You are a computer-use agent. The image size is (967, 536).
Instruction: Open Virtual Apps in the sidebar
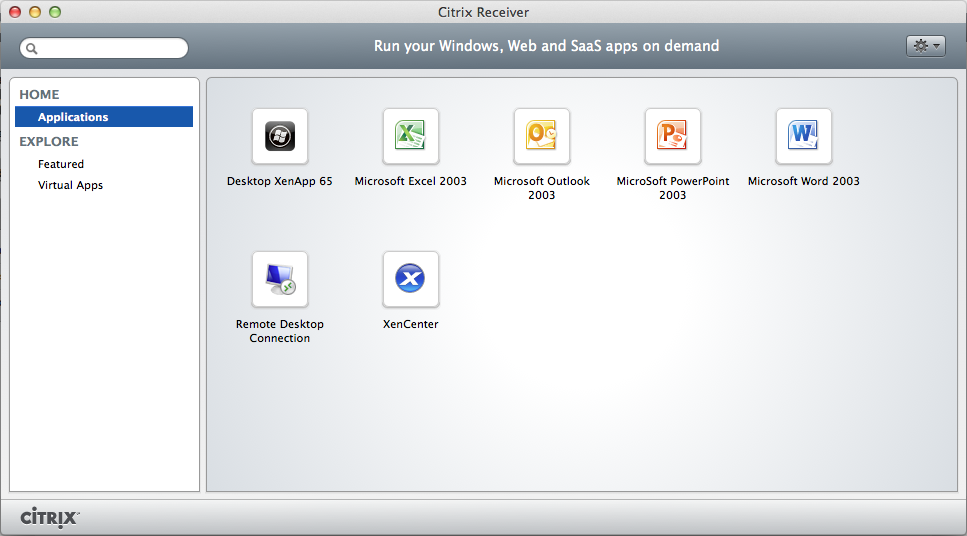(70, 185)
